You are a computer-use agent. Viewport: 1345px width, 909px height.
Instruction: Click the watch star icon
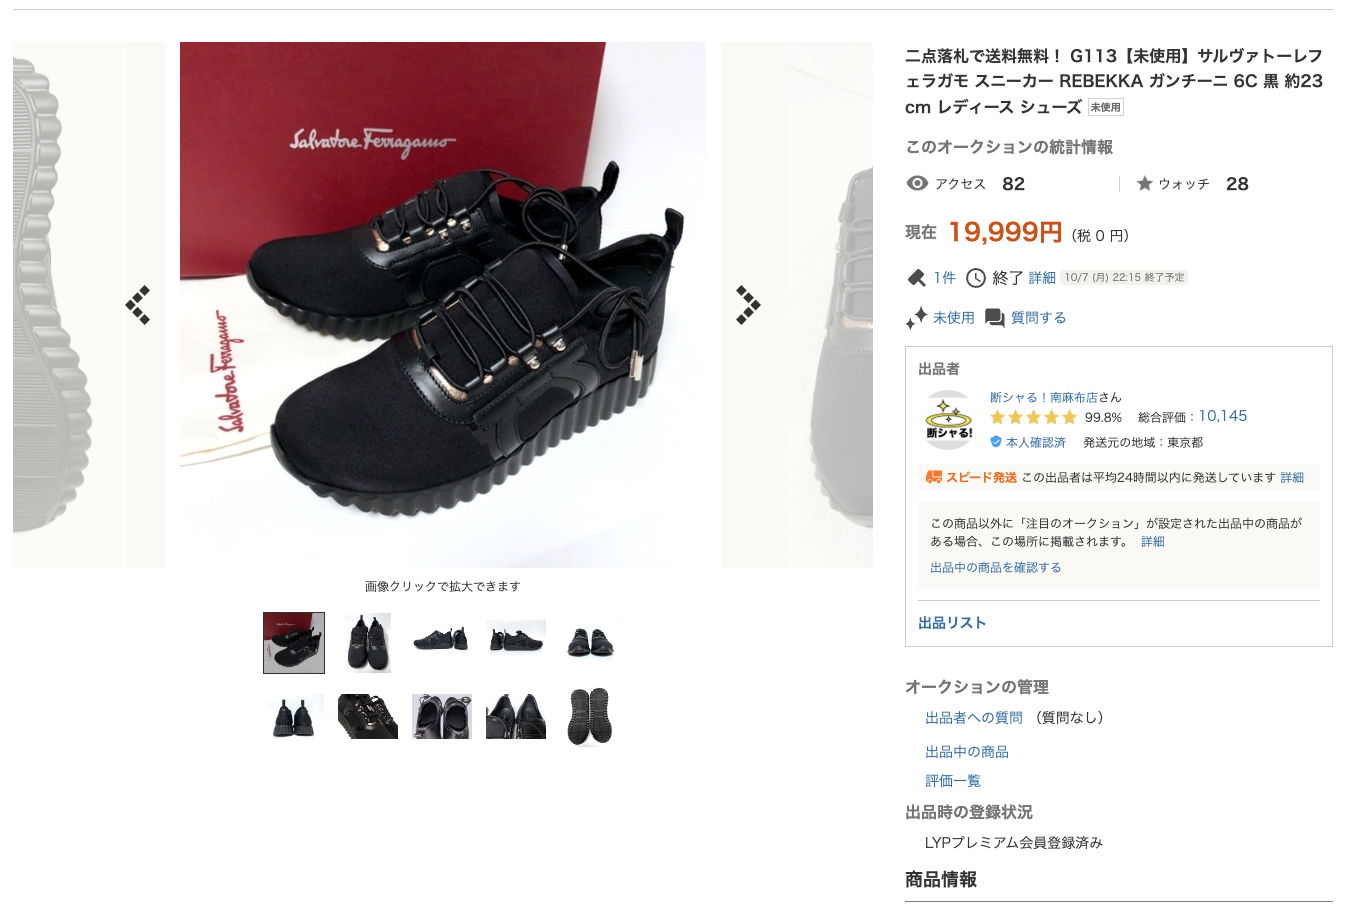coord(1145,183)
